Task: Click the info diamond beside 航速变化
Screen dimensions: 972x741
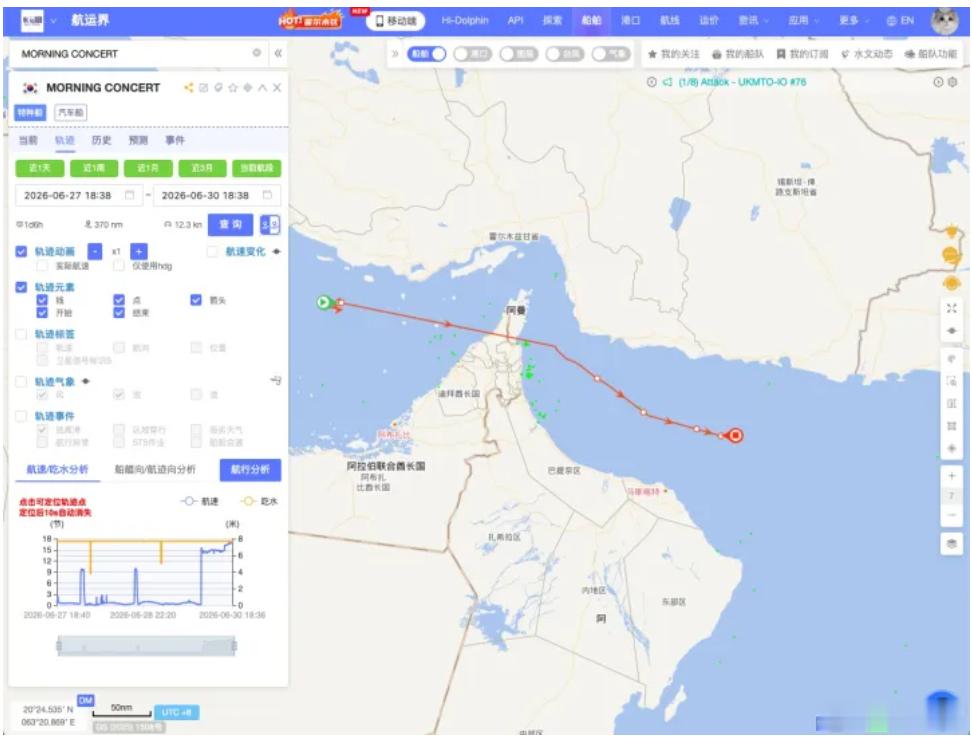Action: (x=276, y=251)
